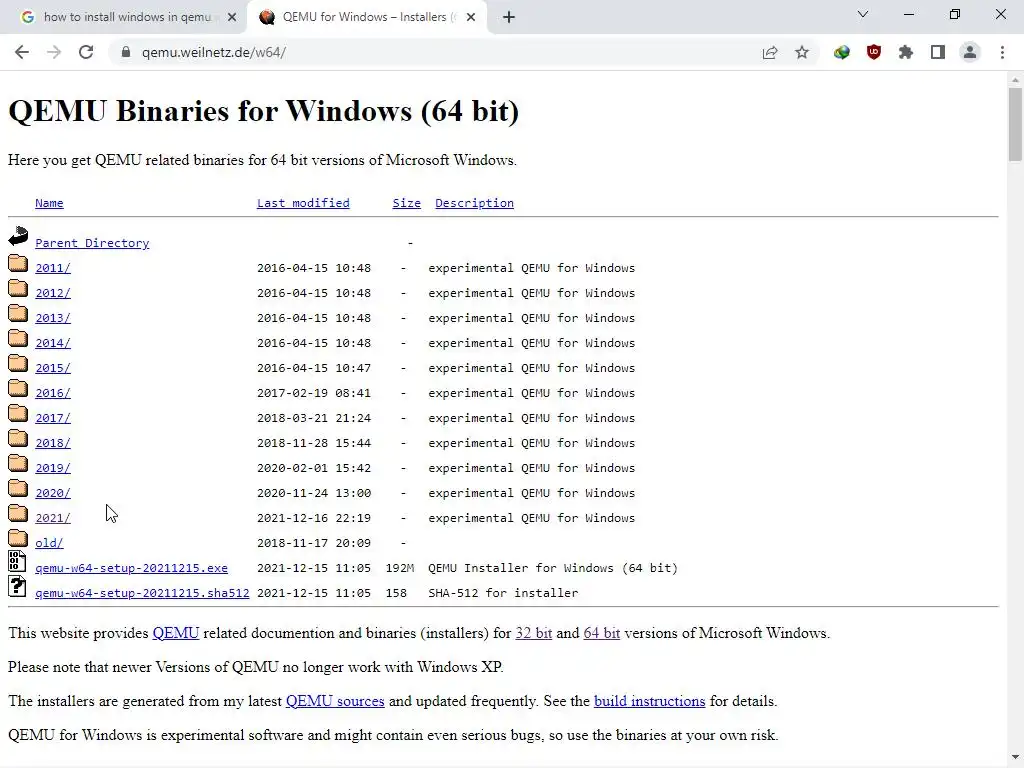Open the 2012/ folder link

tap(53, 293)
